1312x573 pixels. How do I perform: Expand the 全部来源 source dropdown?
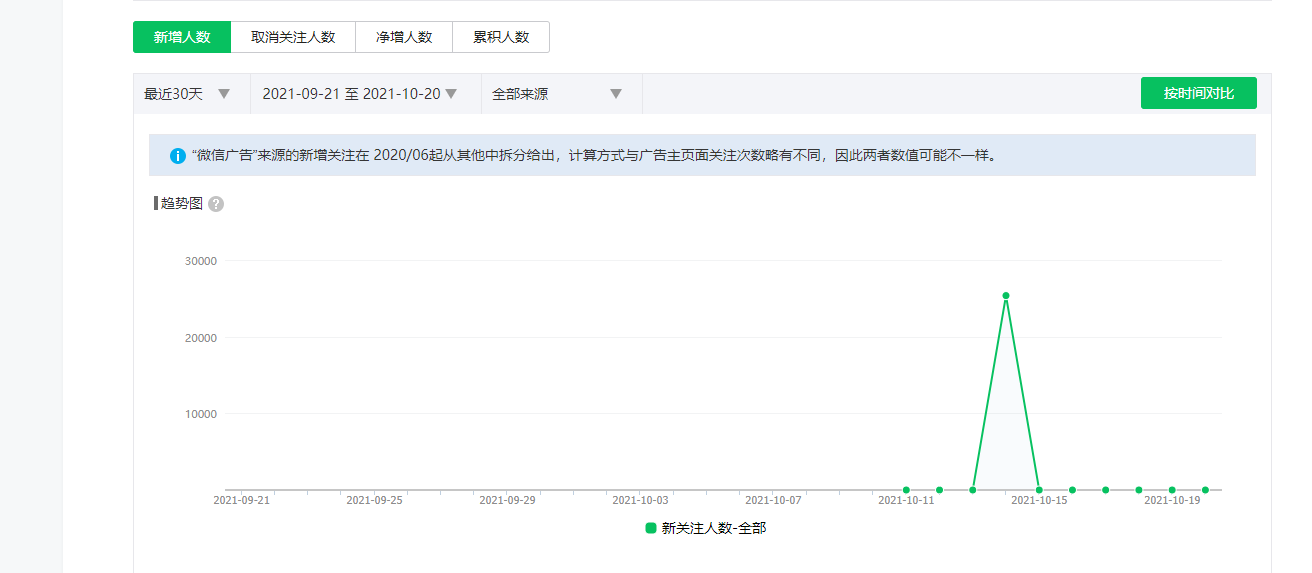(x=561, y=94)
